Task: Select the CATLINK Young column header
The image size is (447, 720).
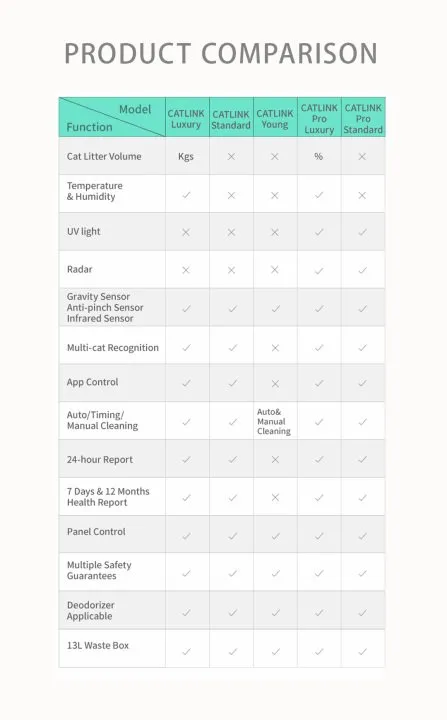Action: click(275, 118)
